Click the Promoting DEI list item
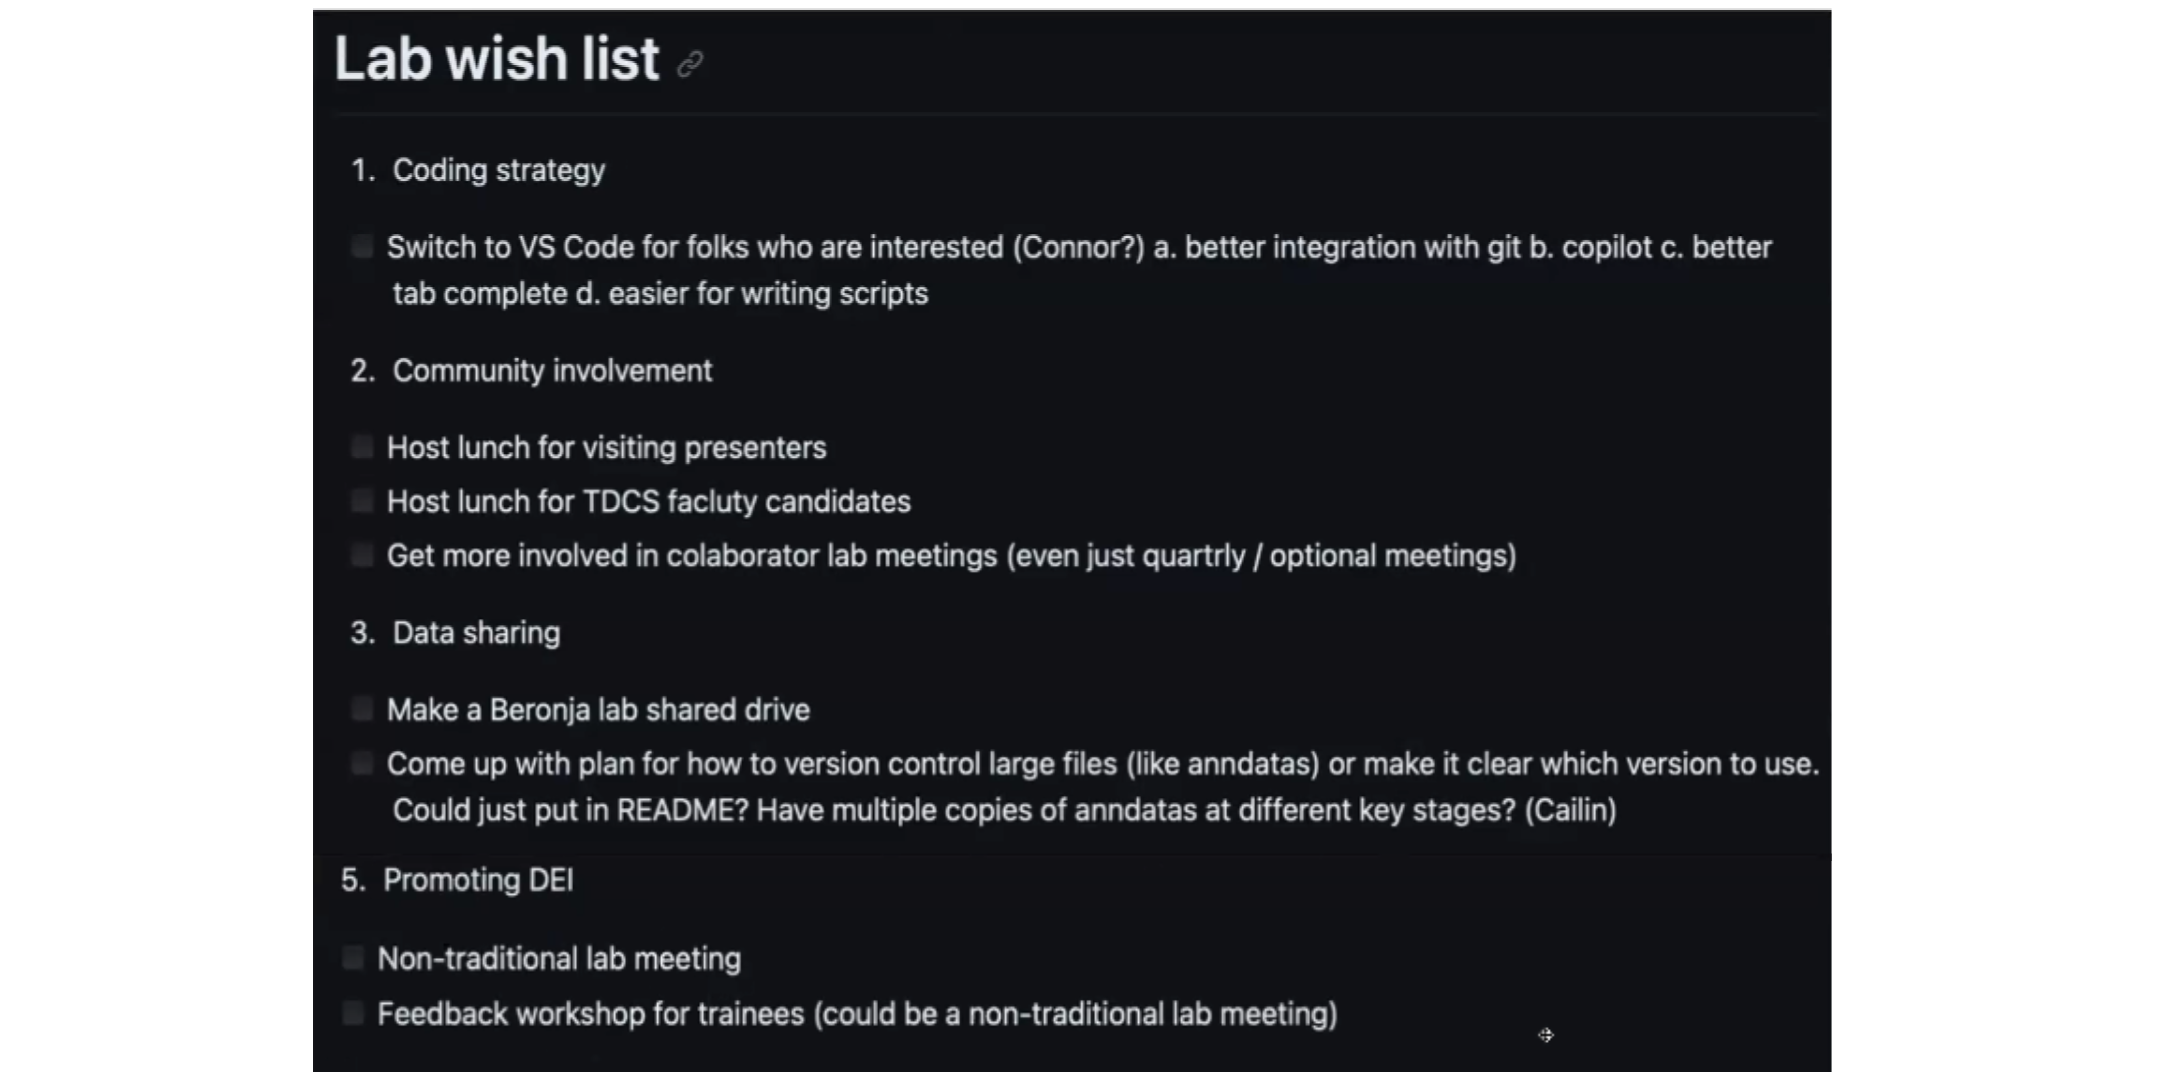Viewport: 2160px width, 1080px height. coord(478,880)
